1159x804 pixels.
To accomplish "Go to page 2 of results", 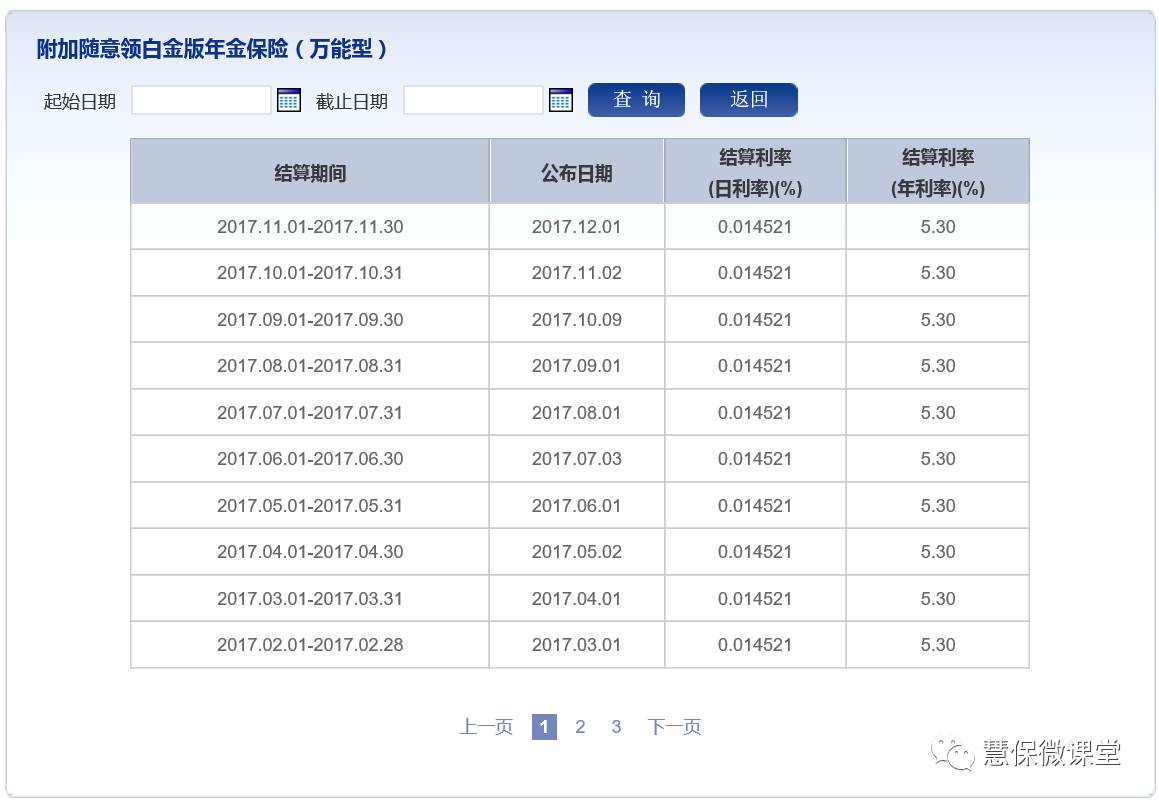I will click(x=580, y=727).
